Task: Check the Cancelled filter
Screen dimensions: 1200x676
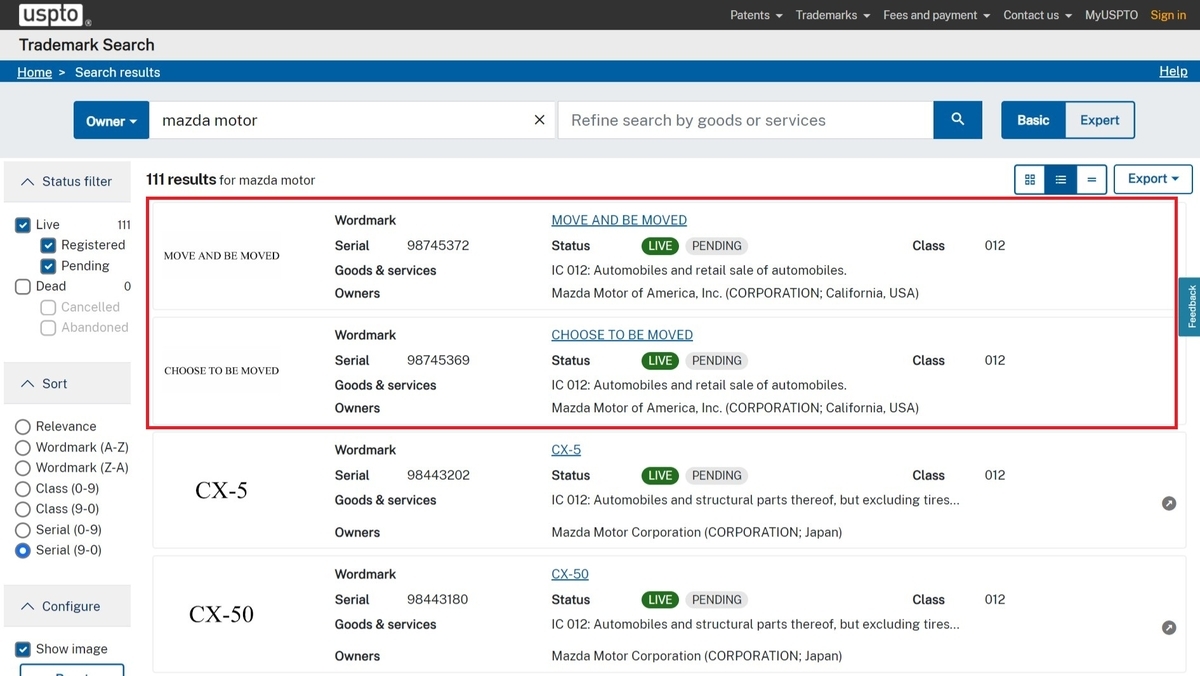Action: 48,307
